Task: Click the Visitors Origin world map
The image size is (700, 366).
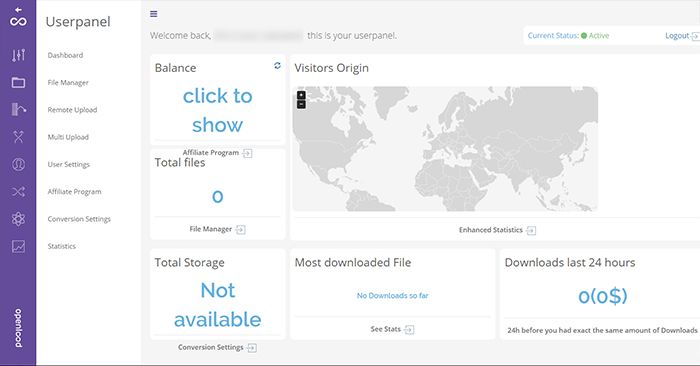Action: pyautogui.click(x=445, y=149)
